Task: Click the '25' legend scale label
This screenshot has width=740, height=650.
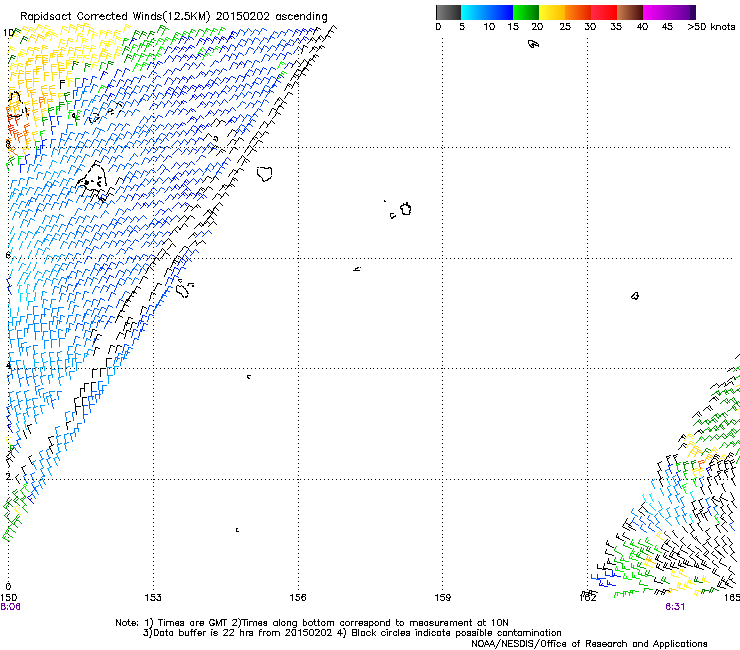Action: [565, 26]
